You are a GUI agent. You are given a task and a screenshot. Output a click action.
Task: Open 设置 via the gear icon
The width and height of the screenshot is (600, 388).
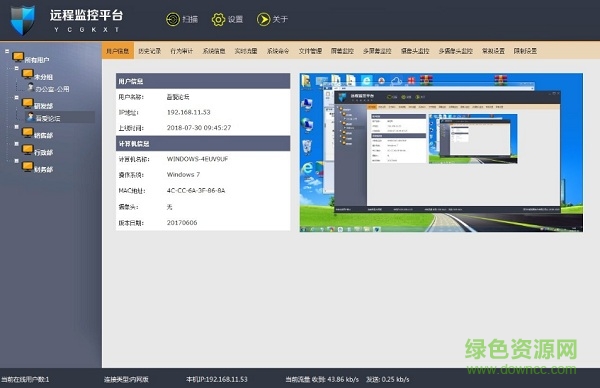(x=218, y=19)
